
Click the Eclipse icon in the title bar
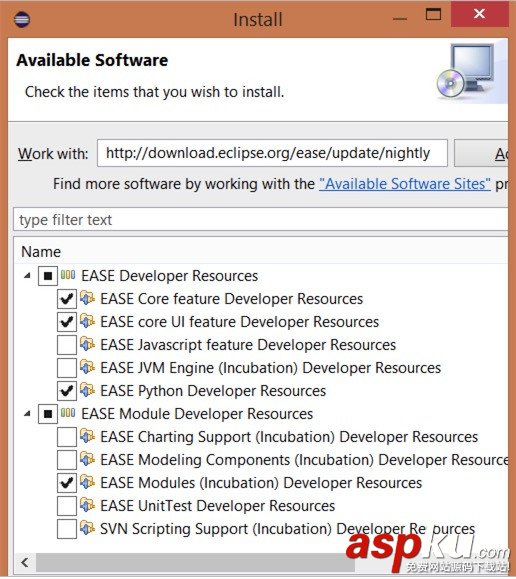tap(22, 19)
